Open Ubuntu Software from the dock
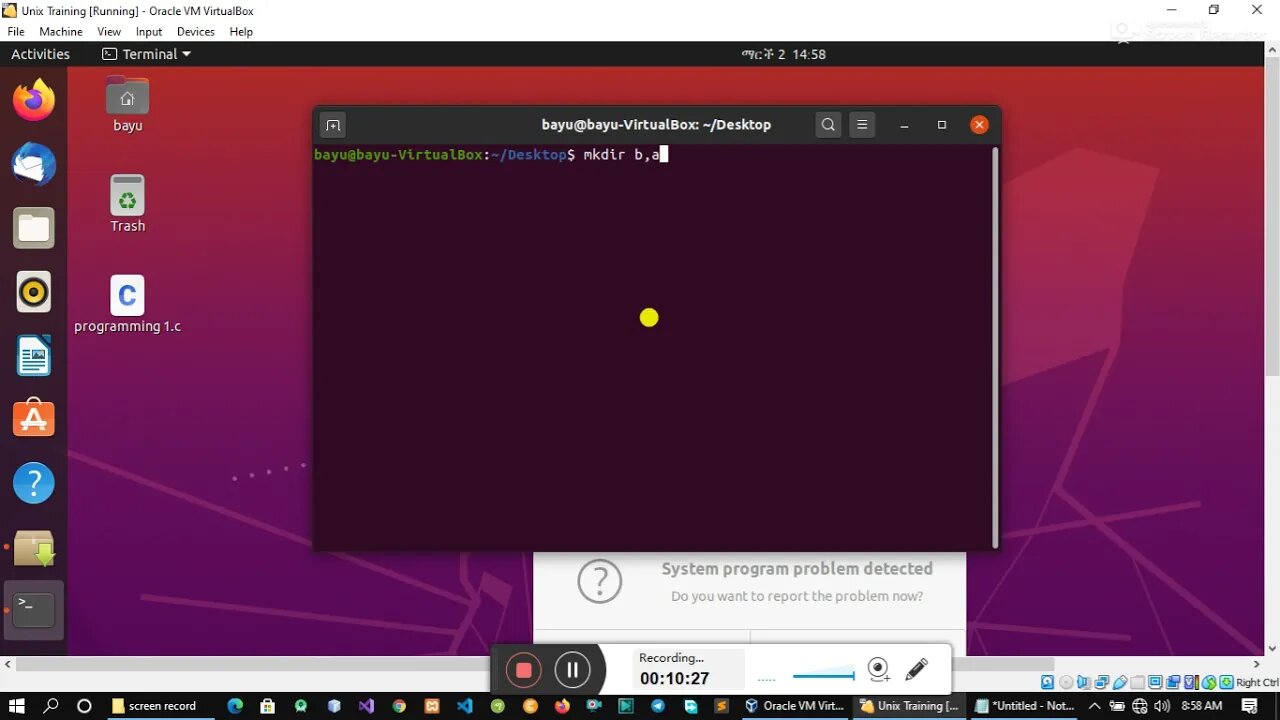This screenshot has height=720, width=1280. (x=34, y=419)
